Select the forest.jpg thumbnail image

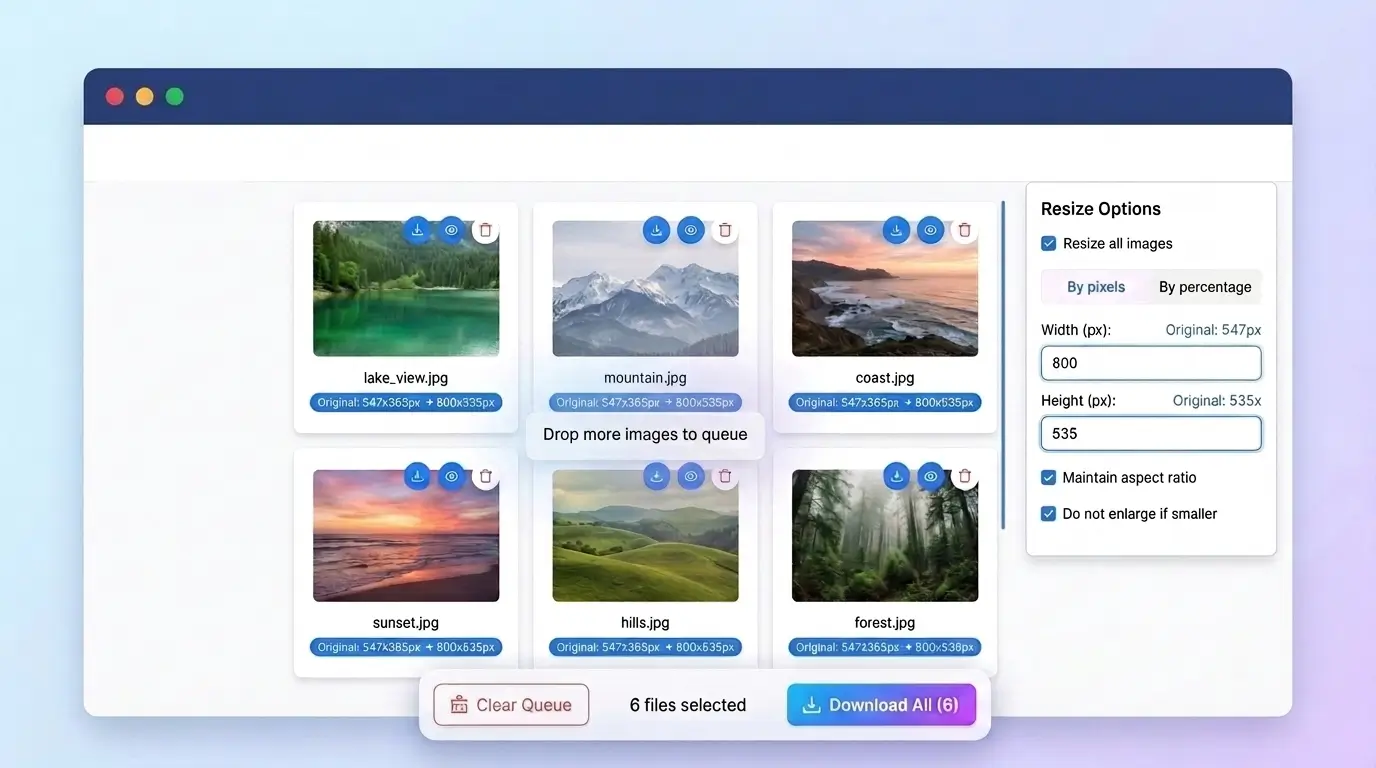point(885,536)
